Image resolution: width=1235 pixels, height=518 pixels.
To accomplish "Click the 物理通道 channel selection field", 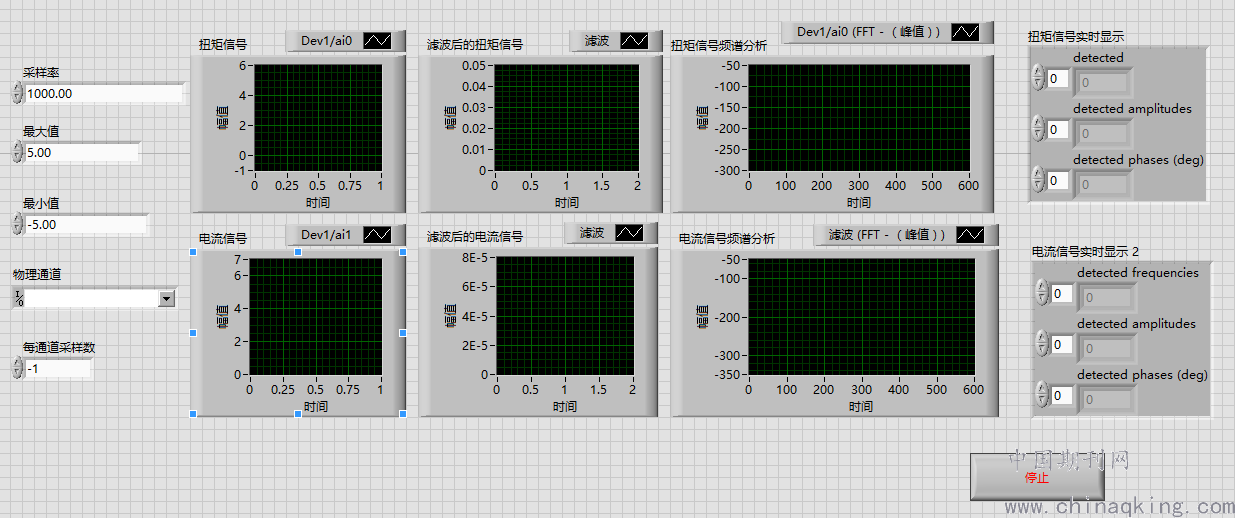I will [x=92, y=298].
